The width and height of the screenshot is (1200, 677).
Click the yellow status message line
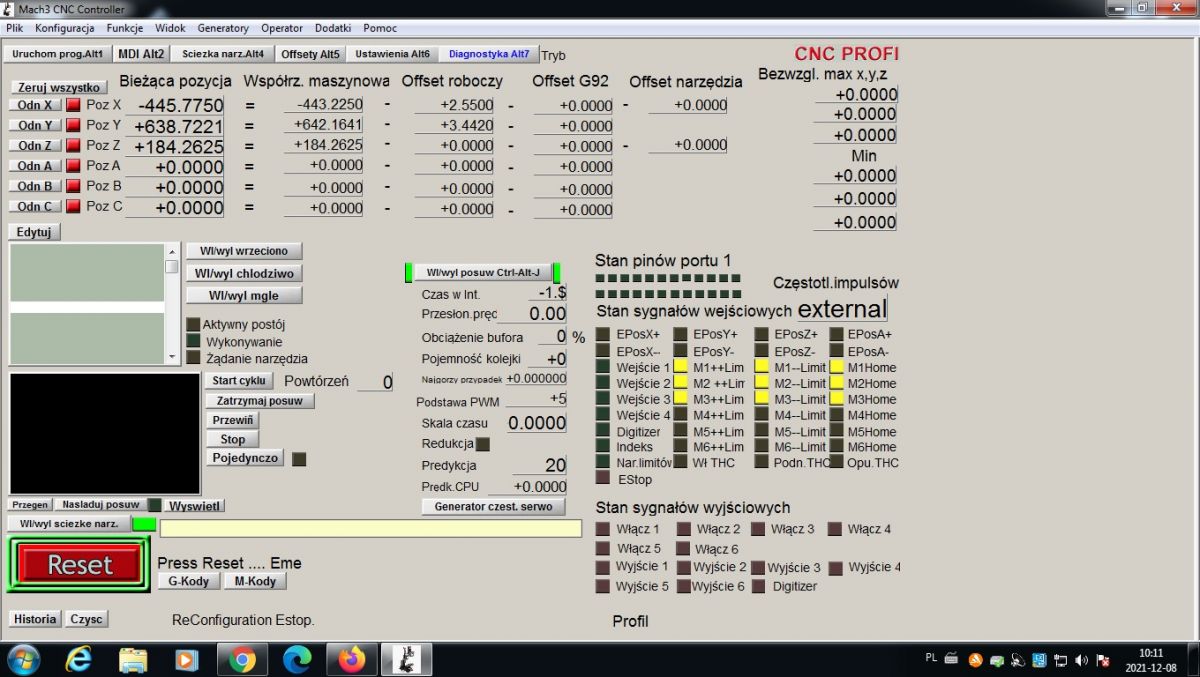click(370, 529)
